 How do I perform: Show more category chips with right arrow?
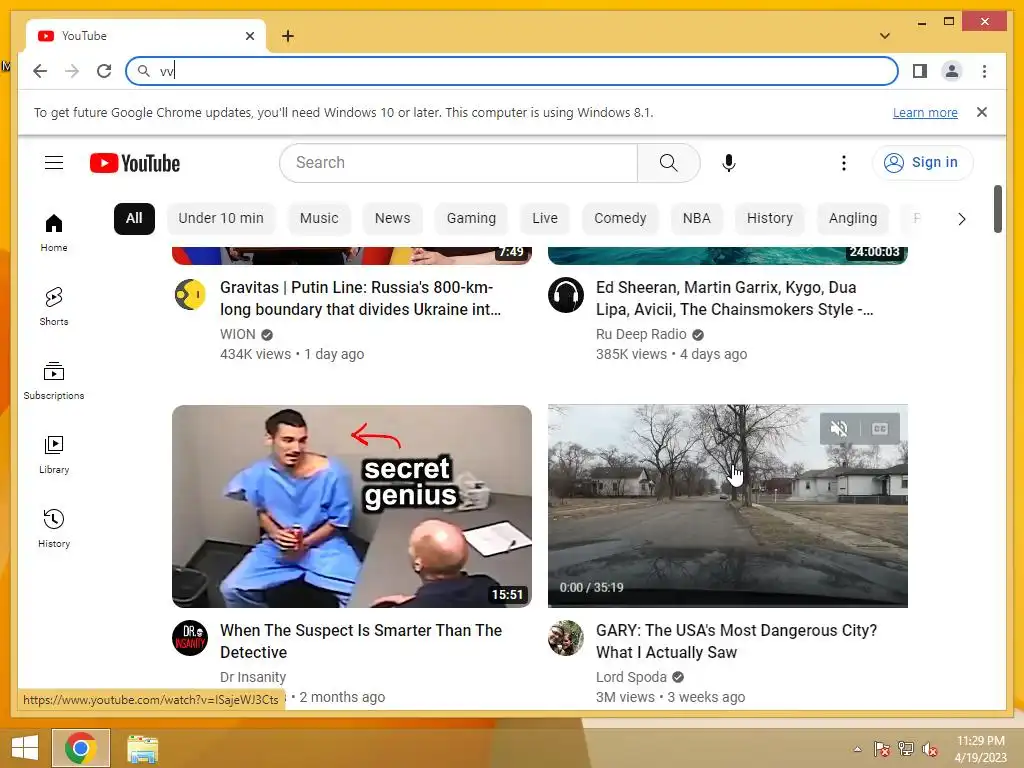(x=961, y=219)
